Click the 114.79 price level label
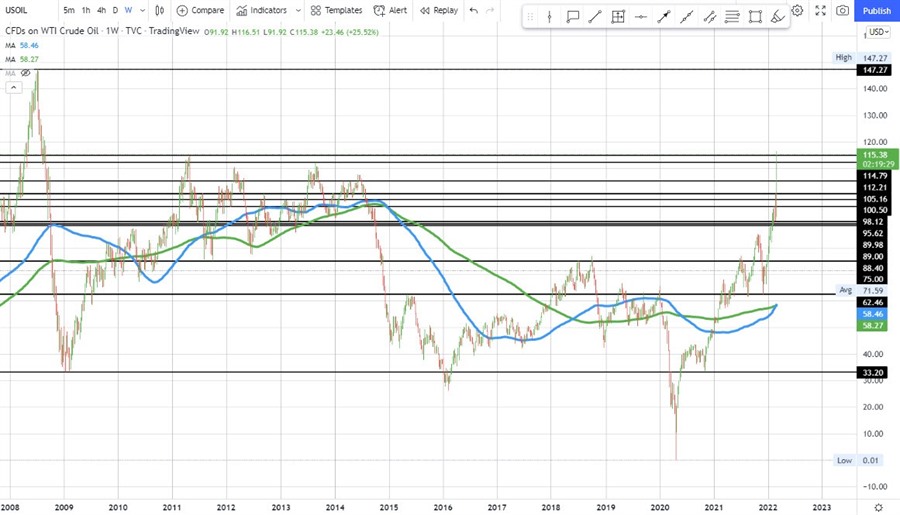Image resolution: width=900 pixels, height=515 pixels. click(x=875, y=176)
